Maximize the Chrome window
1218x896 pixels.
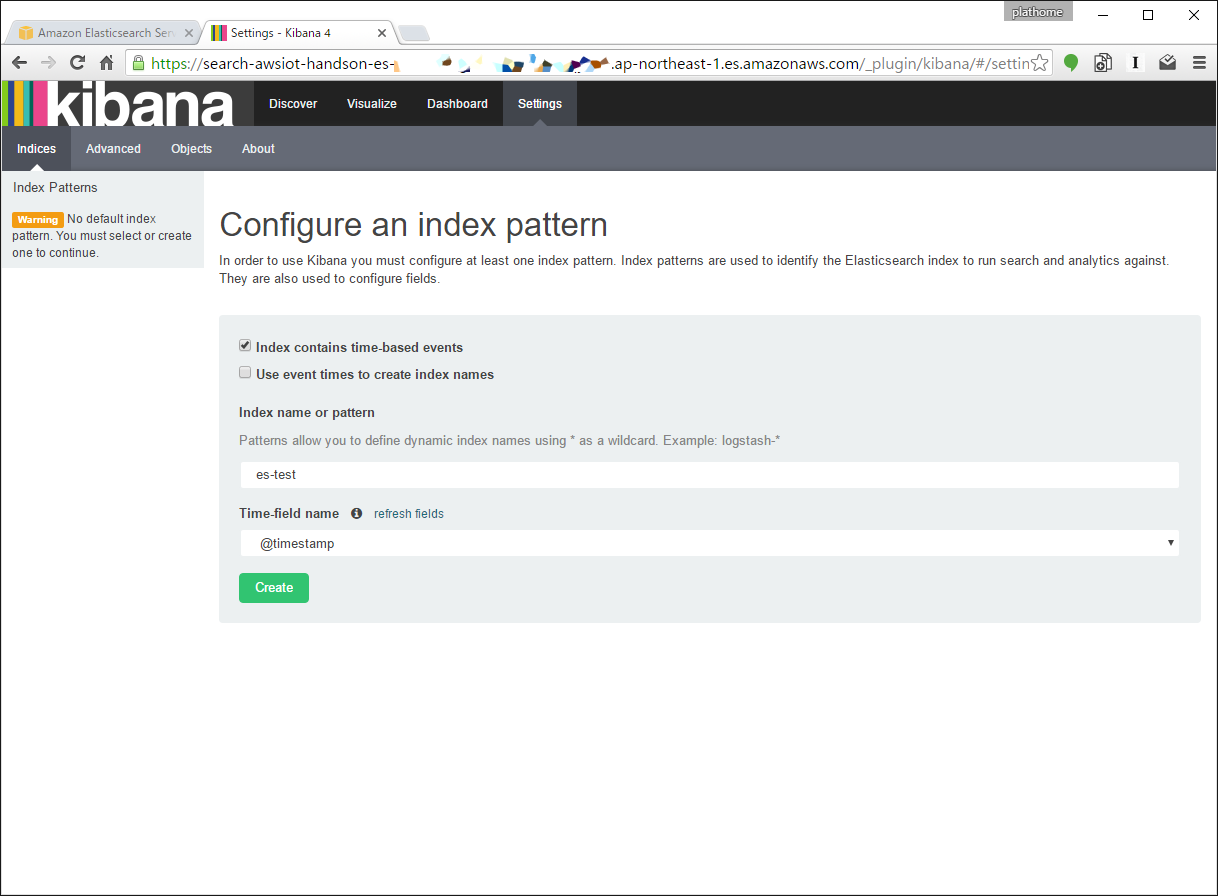pos(1148,15)
